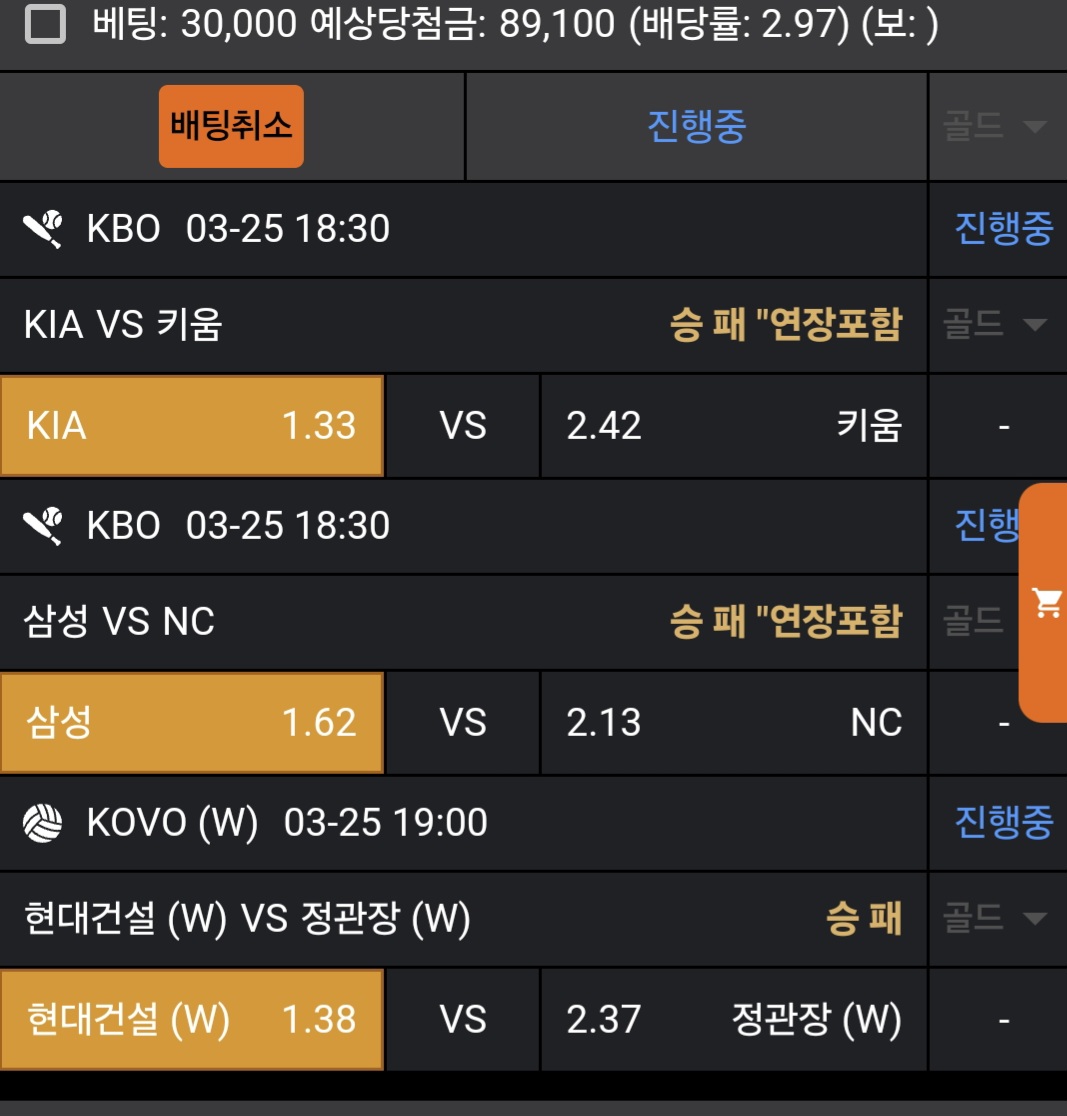Expand 골드 dropdown on KIA VS 키움 row
Viewport: 1067px width, 1116px height.
pyautogui.click(x=995, y=324)
